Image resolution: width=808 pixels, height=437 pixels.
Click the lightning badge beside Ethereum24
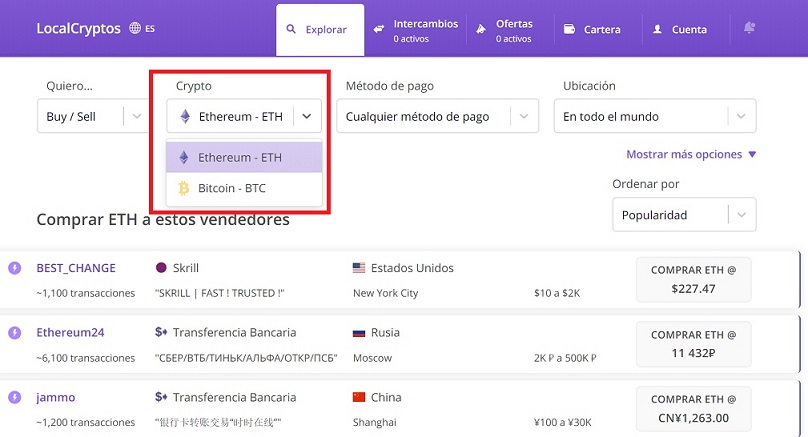click(x=14, y=333)
